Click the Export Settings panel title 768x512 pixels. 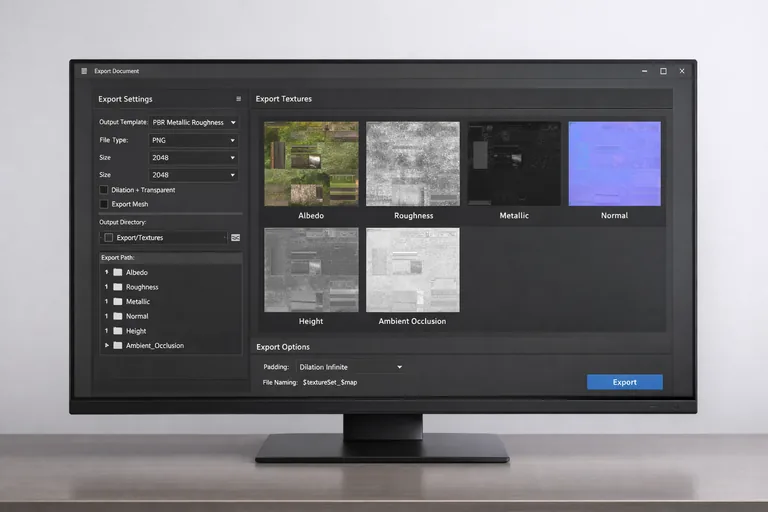[x=125, y=99]
